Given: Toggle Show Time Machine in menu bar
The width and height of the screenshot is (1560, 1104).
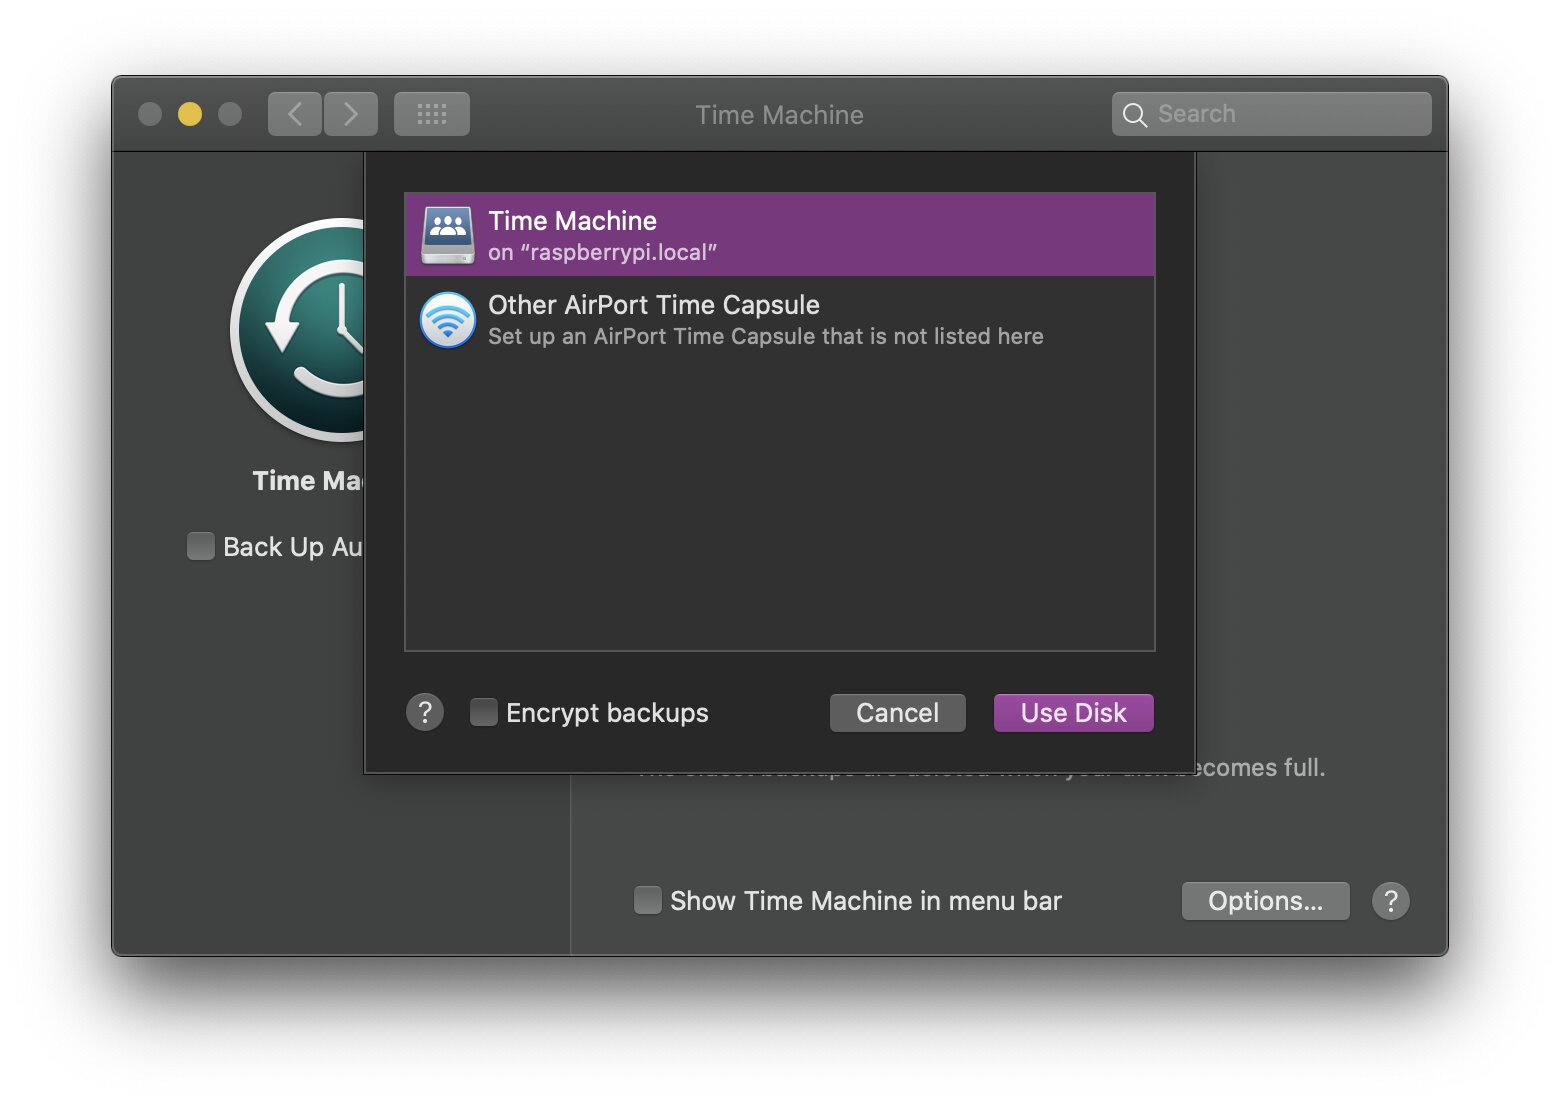Looking at the screenshot, I should click(x=648, y=900).
